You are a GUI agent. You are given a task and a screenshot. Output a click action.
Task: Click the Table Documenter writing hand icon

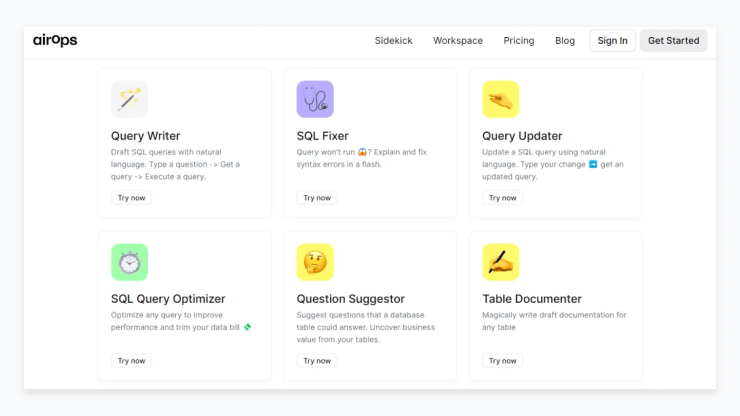click(500, 262)
